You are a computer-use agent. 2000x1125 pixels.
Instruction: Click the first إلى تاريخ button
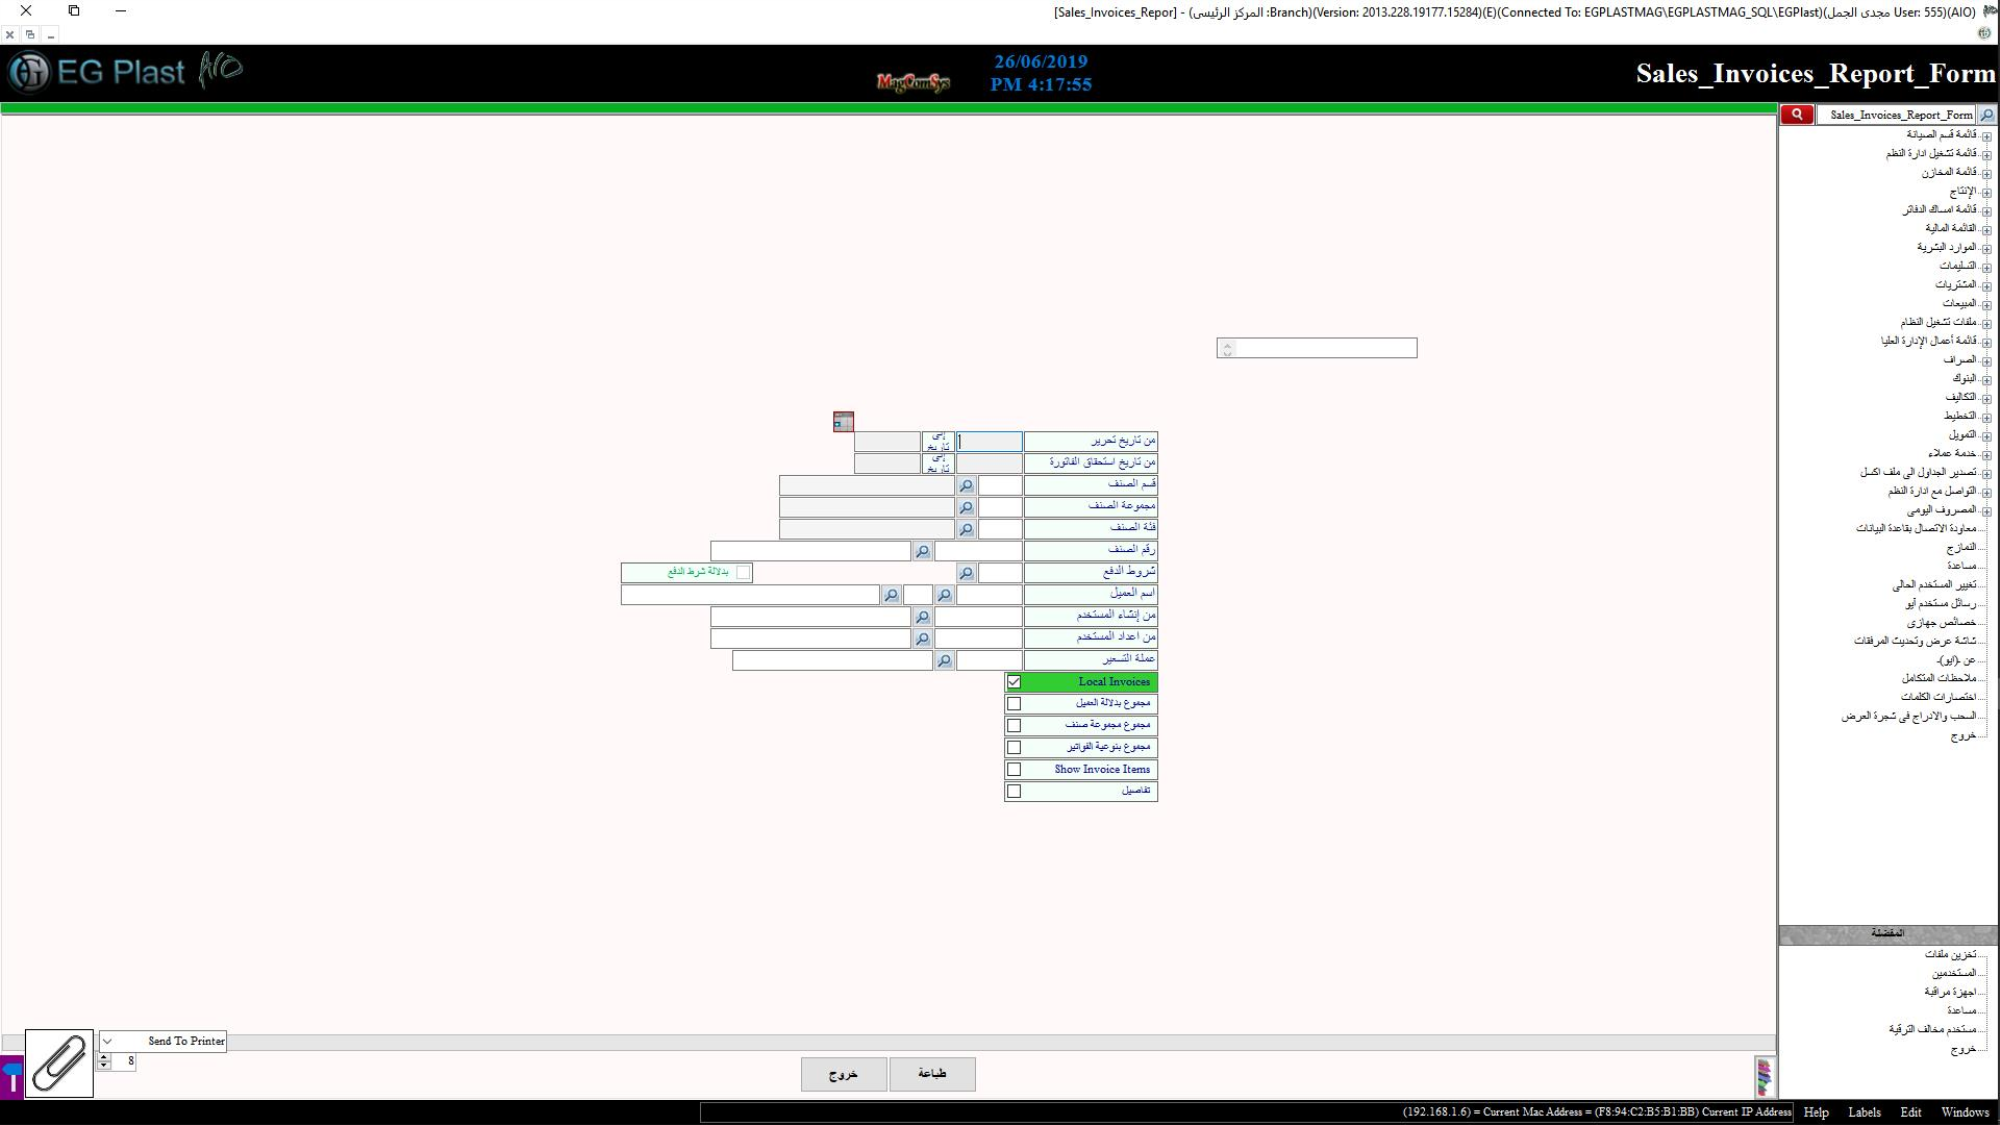pyautogui.click(x=938, y=441)
